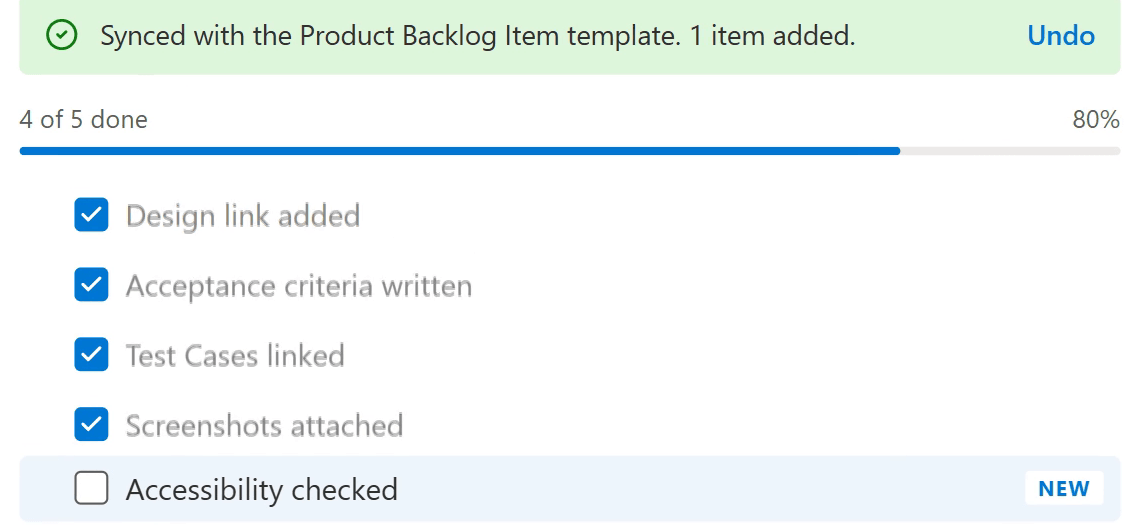Select the 'Accessibility checked' item label
The width and height of the screenshot is (1140, 525).
tap(262, 489)
